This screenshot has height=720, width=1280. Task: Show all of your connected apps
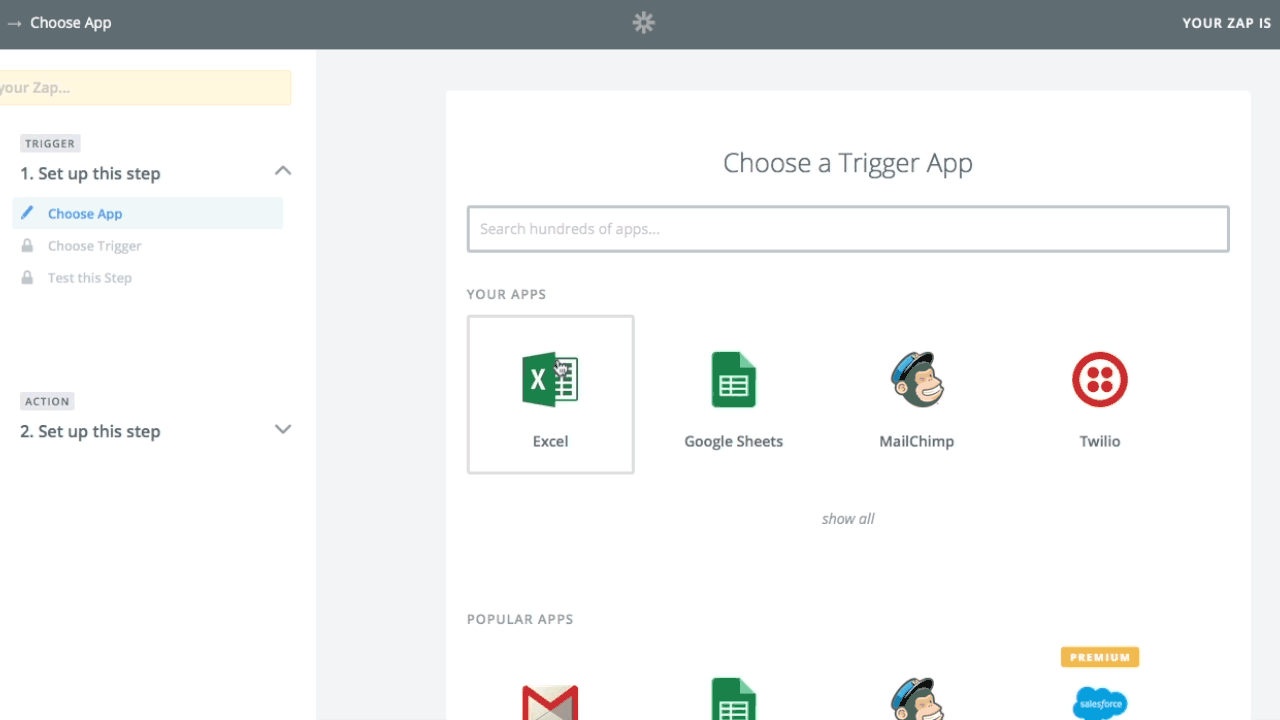(x=847, y=518)
